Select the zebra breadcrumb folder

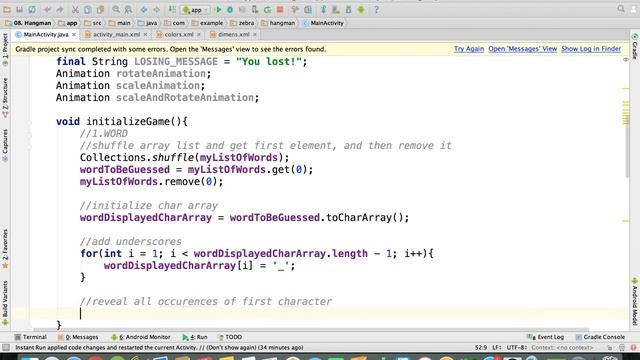[x=242, y=23]
